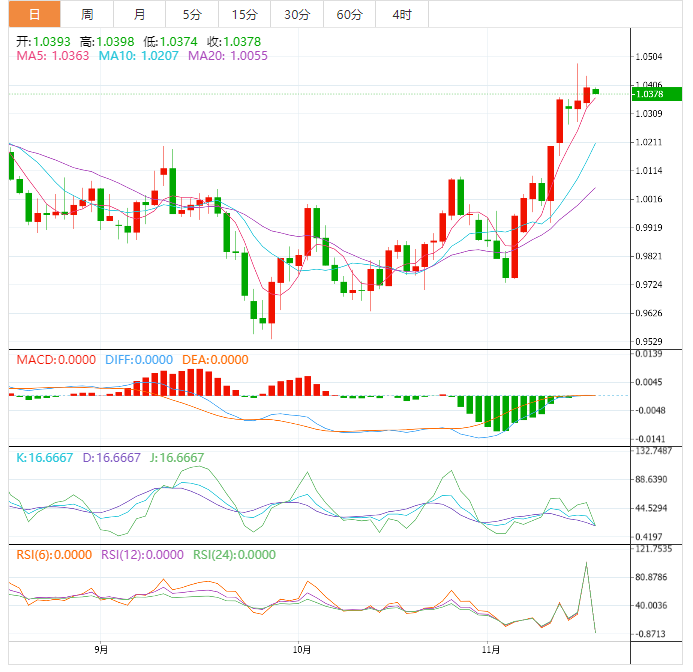Click the RSI(6) indicator label
693x672 pixels.
point(53,554)
